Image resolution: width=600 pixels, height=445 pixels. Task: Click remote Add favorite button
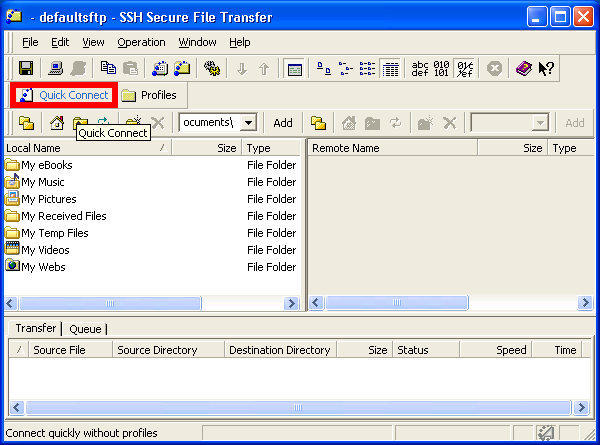click(x=575, y=123)
